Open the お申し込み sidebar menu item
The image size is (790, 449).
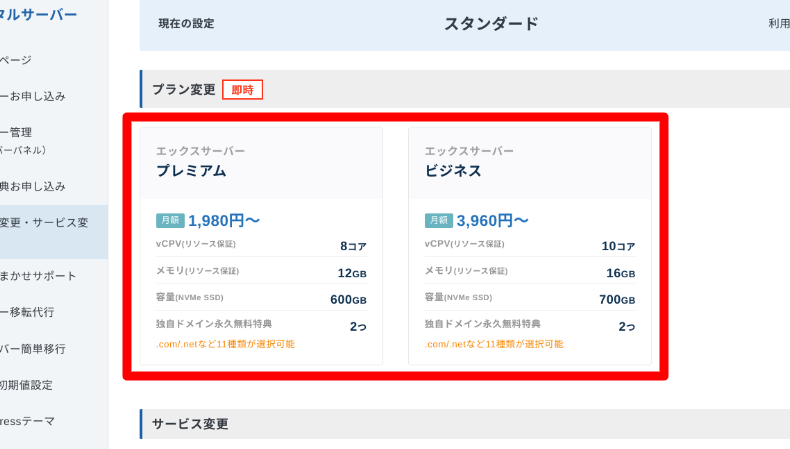33,96
